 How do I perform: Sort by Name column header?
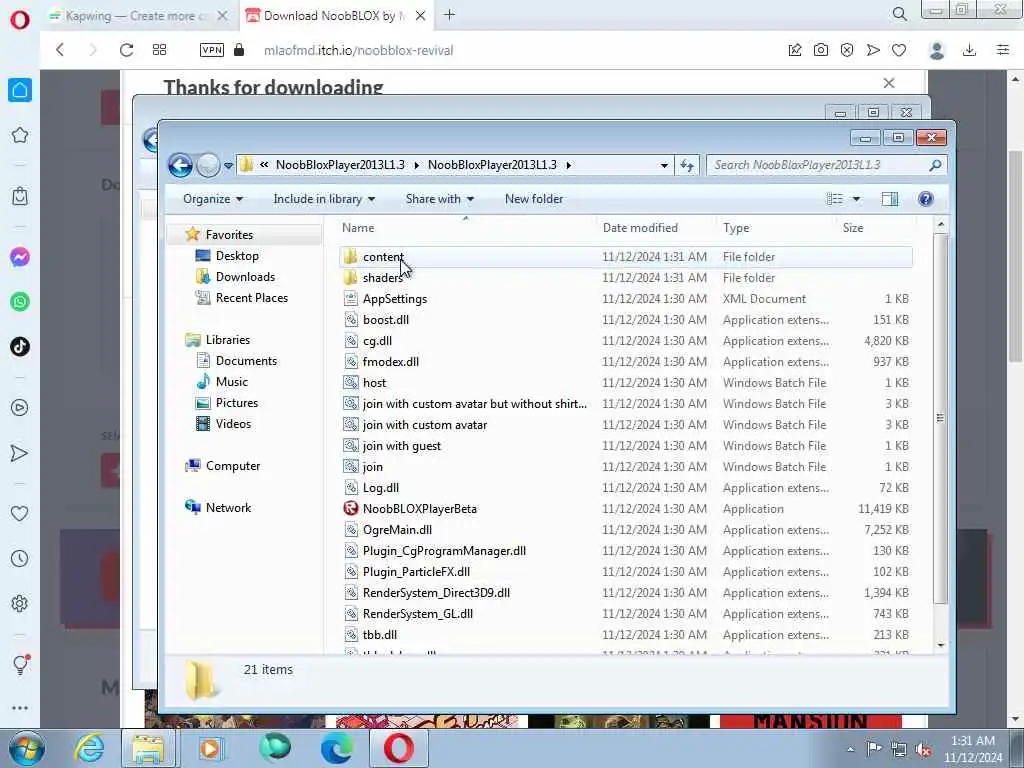(x=358, y=228)
